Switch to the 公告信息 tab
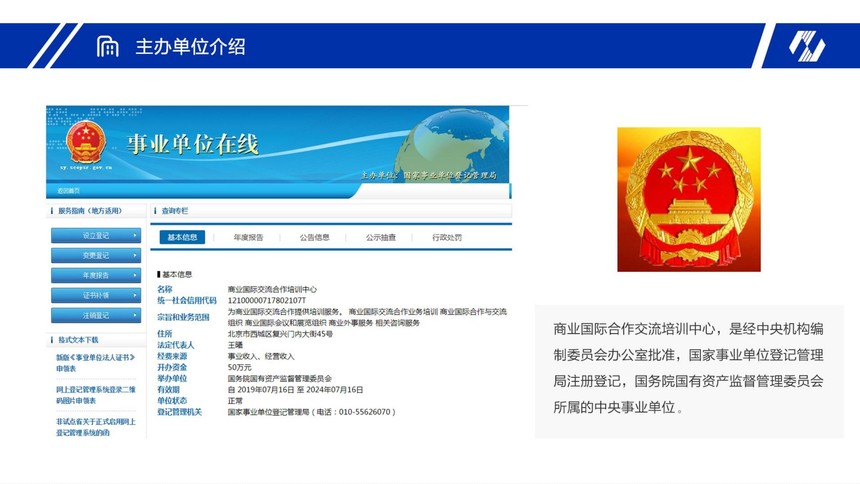This screenshot has height=484, width=860. pyautogui.click(x=314, y=237)
